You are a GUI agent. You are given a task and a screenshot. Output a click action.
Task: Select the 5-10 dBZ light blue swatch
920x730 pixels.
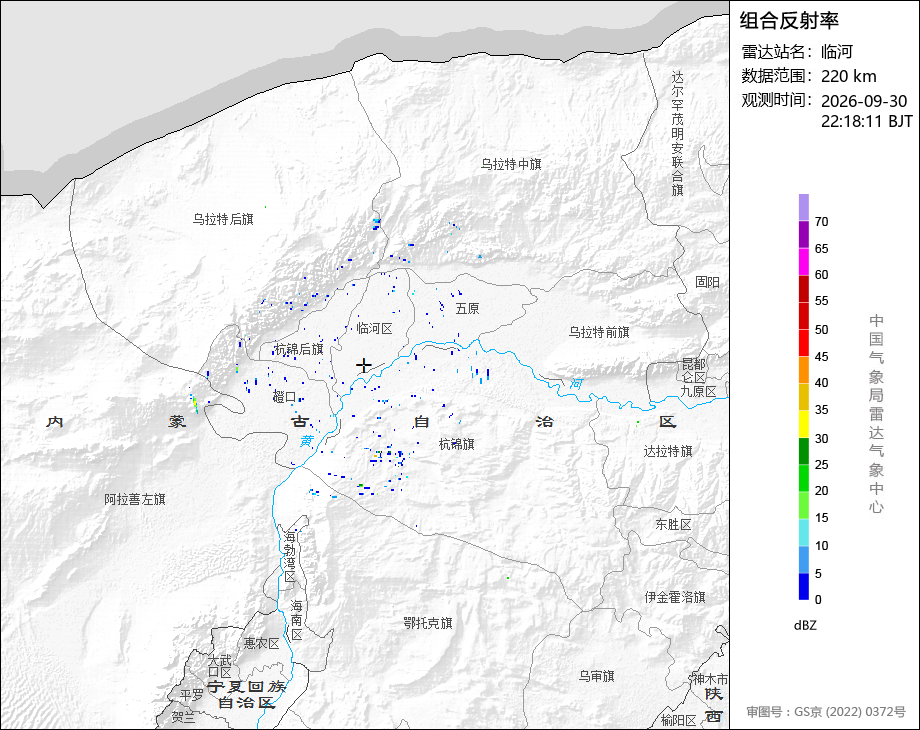pyautogui.click(x=804, y=560)
